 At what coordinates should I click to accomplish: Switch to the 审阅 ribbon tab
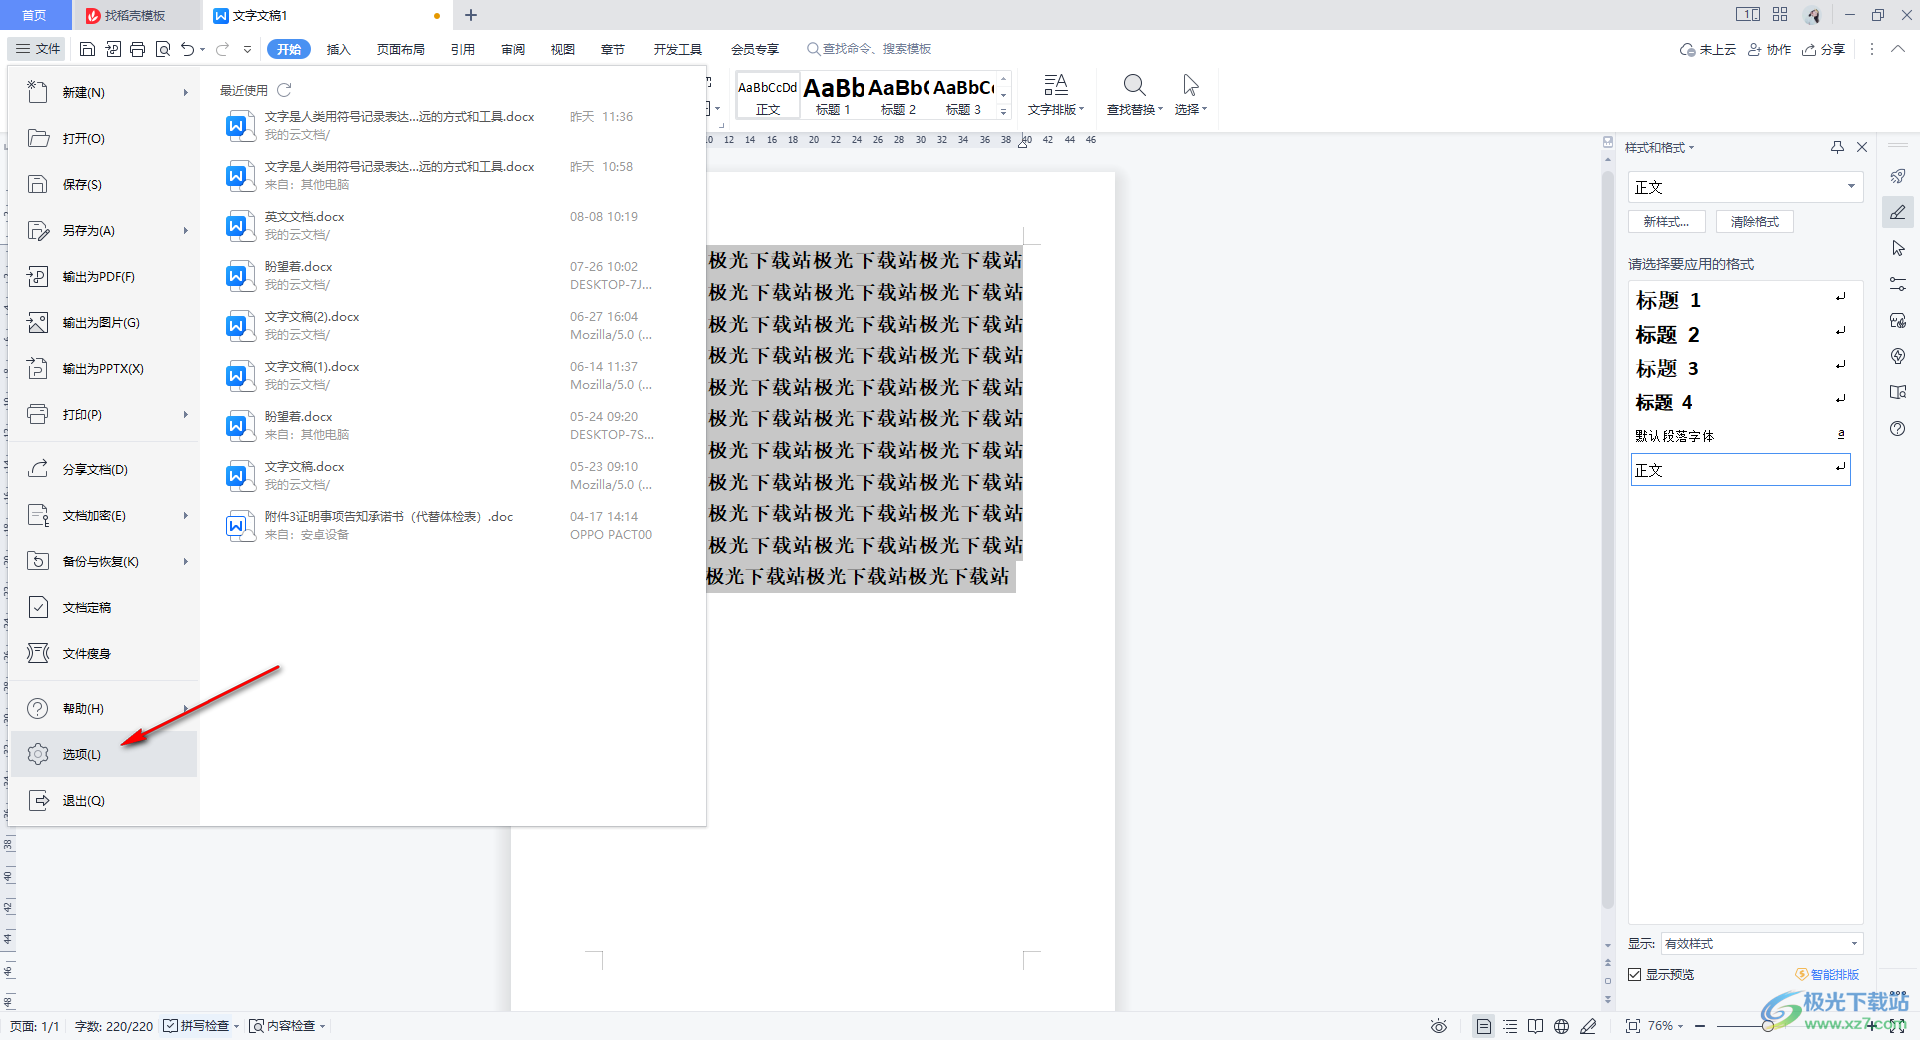pyautogui.click(x=513, y=49)
